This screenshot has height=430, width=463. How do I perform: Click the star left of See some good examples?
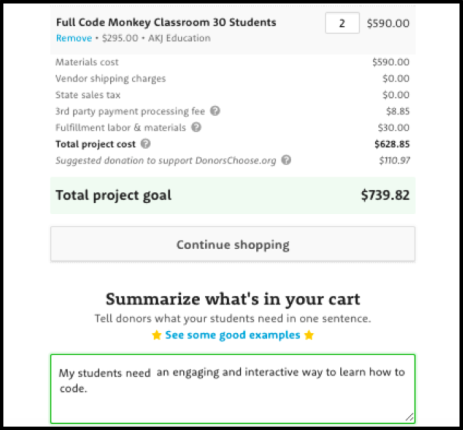[157, 335]
